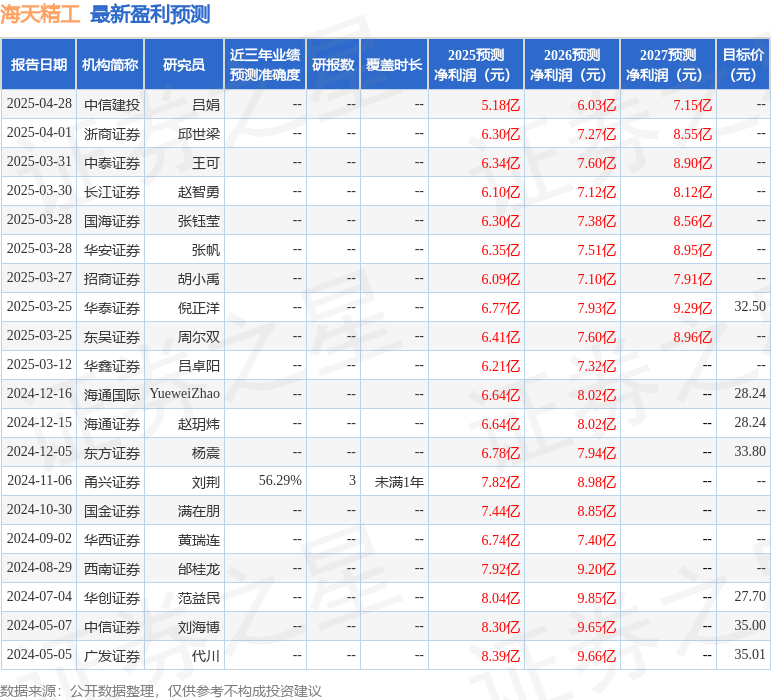Click the 5.18亿 profit value
The width and height of the screenshot is (771, 700).
tap(500, 105)
